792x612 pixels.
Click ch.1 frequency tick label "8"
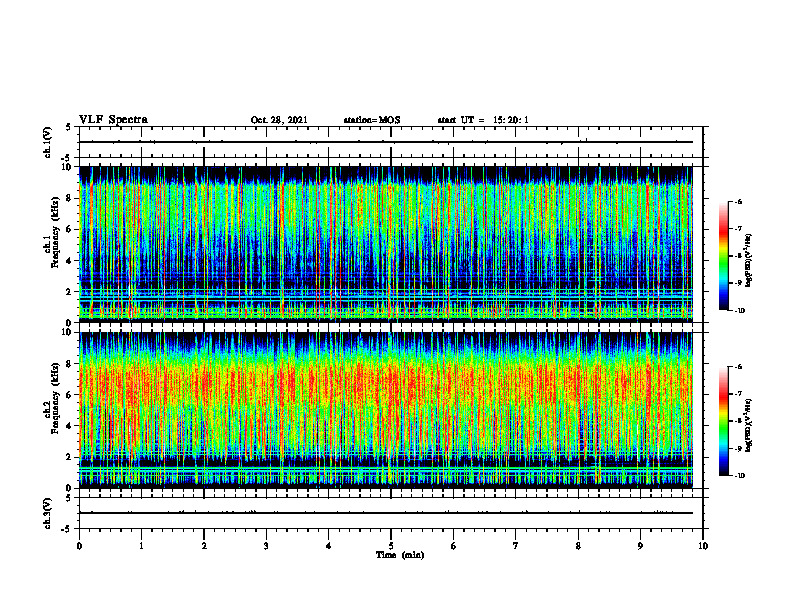pyautogui.click(x=69, y=198)
